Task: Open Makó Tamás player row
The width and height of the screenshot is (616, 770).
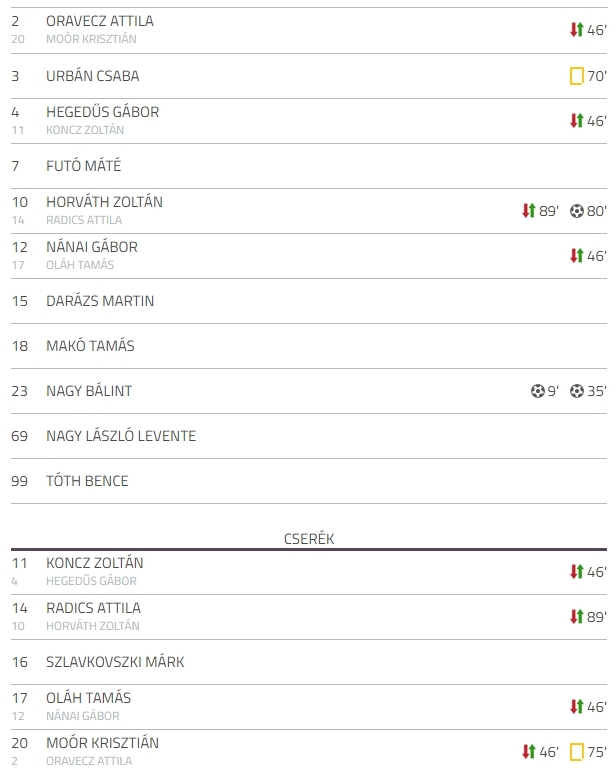Action: pos(90,346)
